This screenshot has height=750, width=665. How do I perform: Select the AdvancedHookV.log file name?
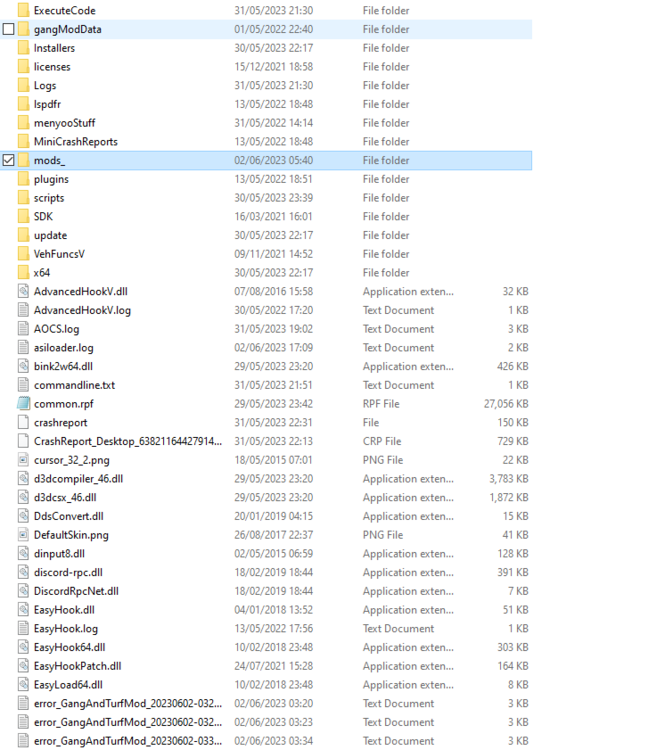82,310
